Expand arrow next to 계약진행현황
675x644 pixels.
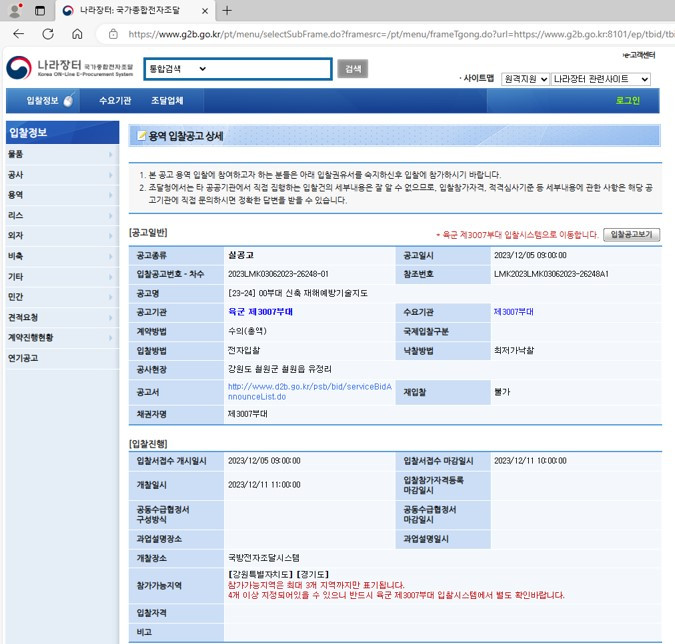click(111, 337)
